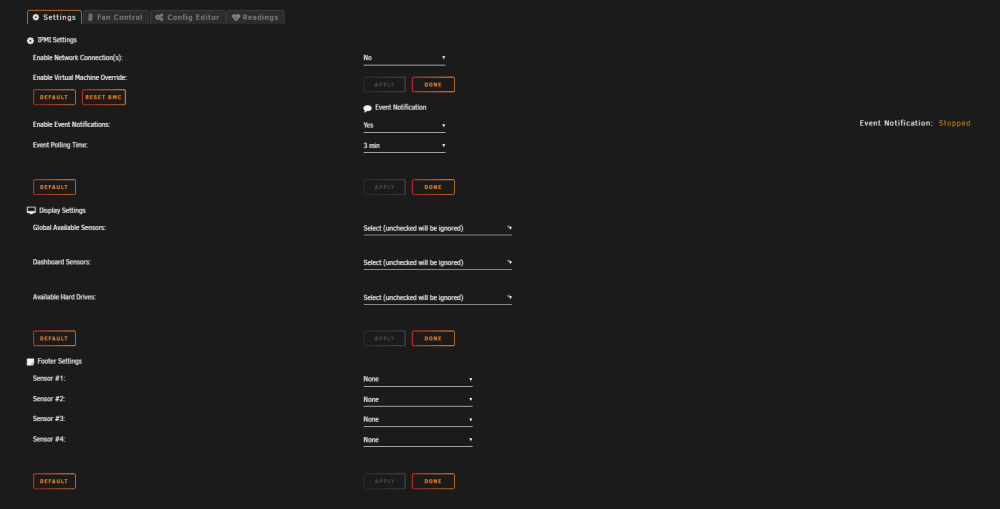Open Sensor #1 dropdown

(418, 380)
